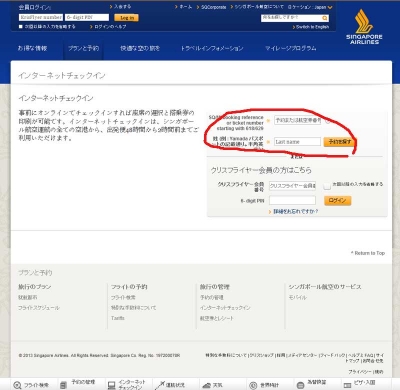Open the マイレージプログラム navigation tab

(291, 48)
